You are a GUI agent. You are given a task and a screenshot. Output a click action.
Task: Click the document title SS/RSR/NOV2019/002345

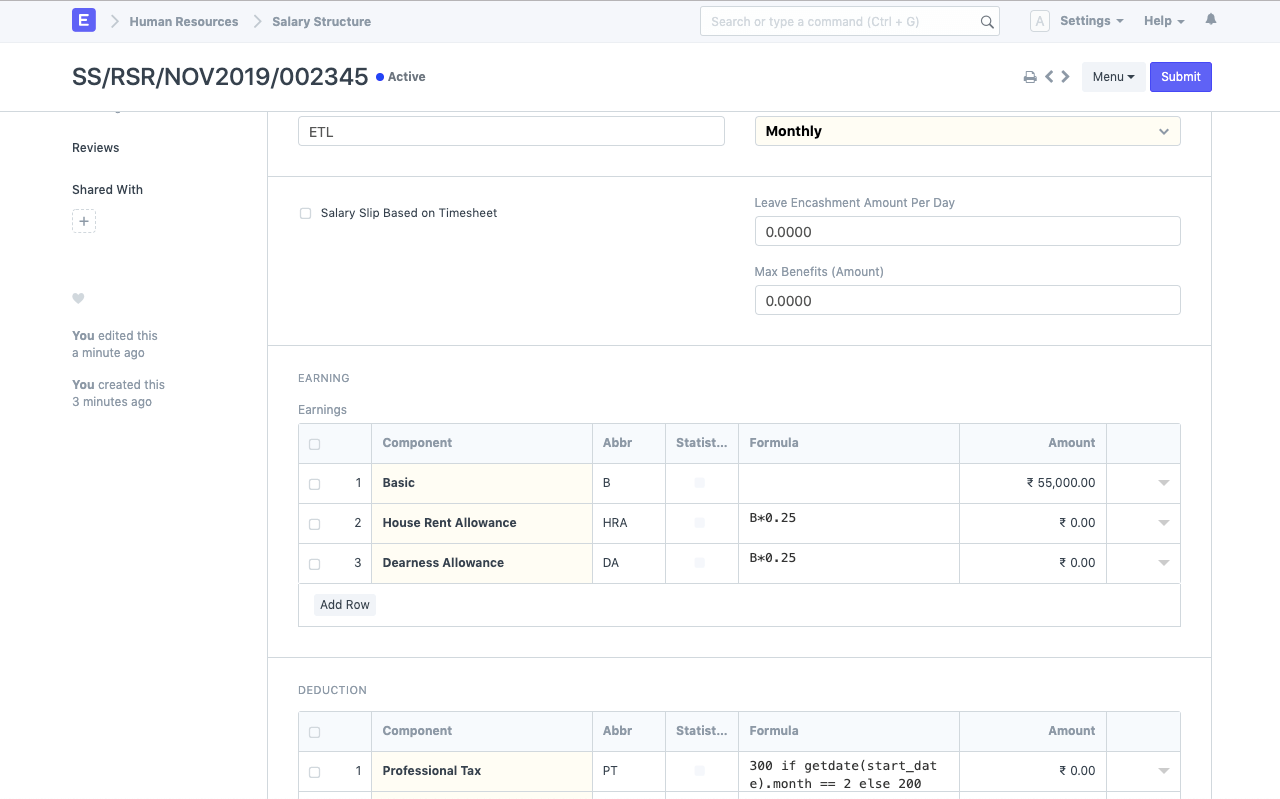coord(220,77)
